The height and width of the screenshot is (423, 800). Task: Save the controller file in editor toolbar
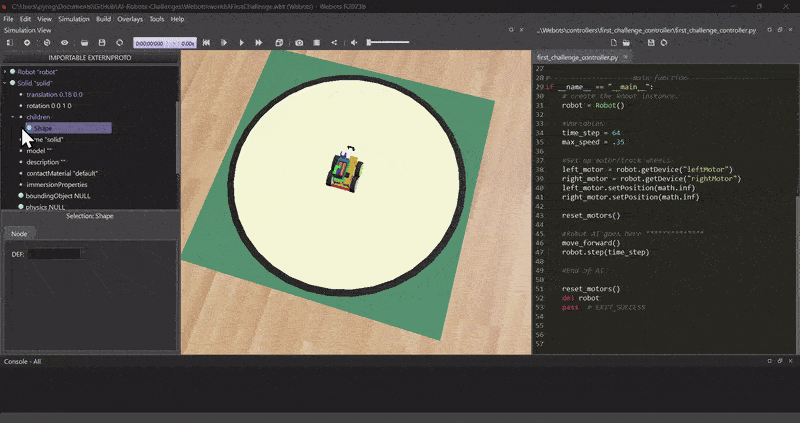click(x=651, y=43)
